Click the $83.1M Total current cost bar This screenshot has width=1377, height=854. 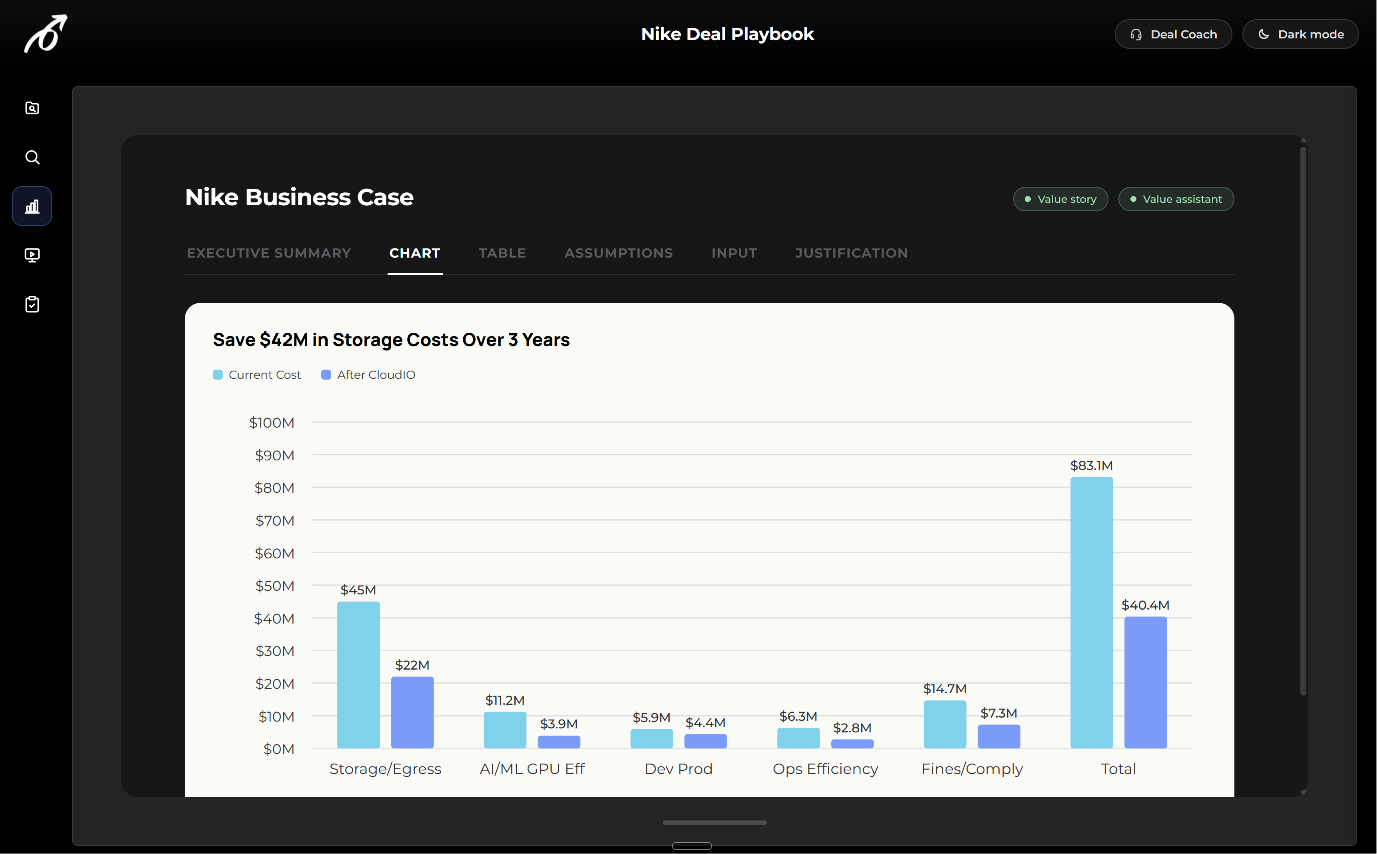point(1092,613)
